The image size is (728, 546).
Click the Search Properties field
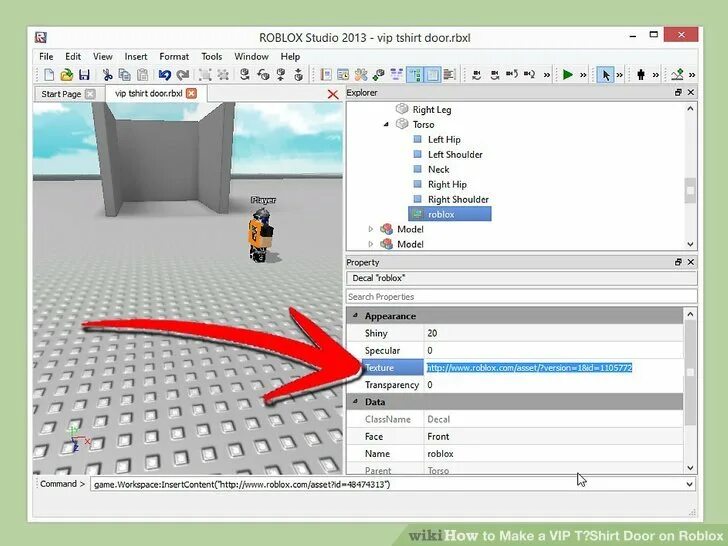(521, 296)
